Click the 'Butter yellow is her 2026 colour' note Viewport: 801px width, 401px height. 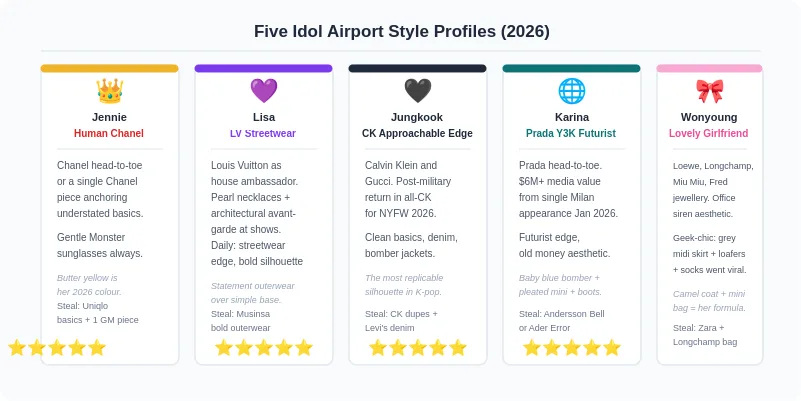pos(89,285)
